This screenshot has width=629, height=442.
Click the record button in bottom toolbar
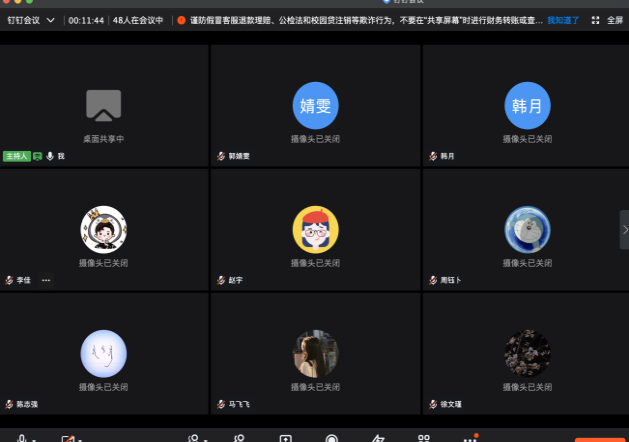[x=332, y=438]
